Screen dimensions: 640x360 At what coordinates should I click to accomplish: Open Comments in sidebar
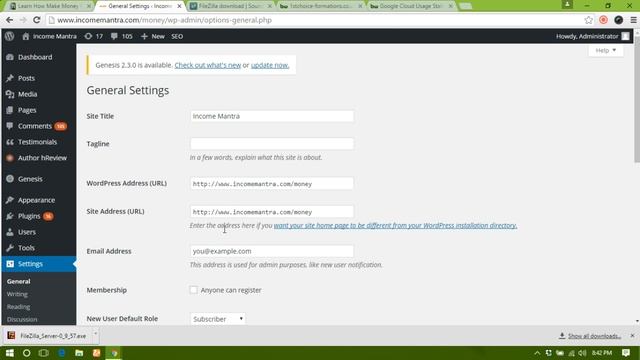pos(35,126)
